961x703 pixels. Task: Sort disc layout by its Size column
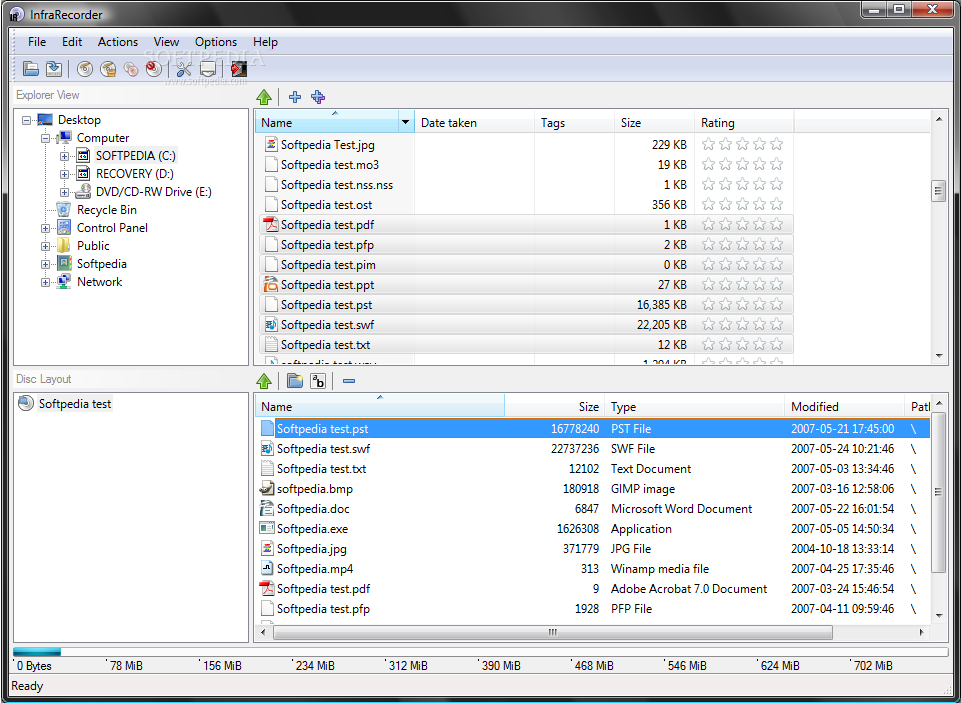pyautogui.click(x=555, y=406)
